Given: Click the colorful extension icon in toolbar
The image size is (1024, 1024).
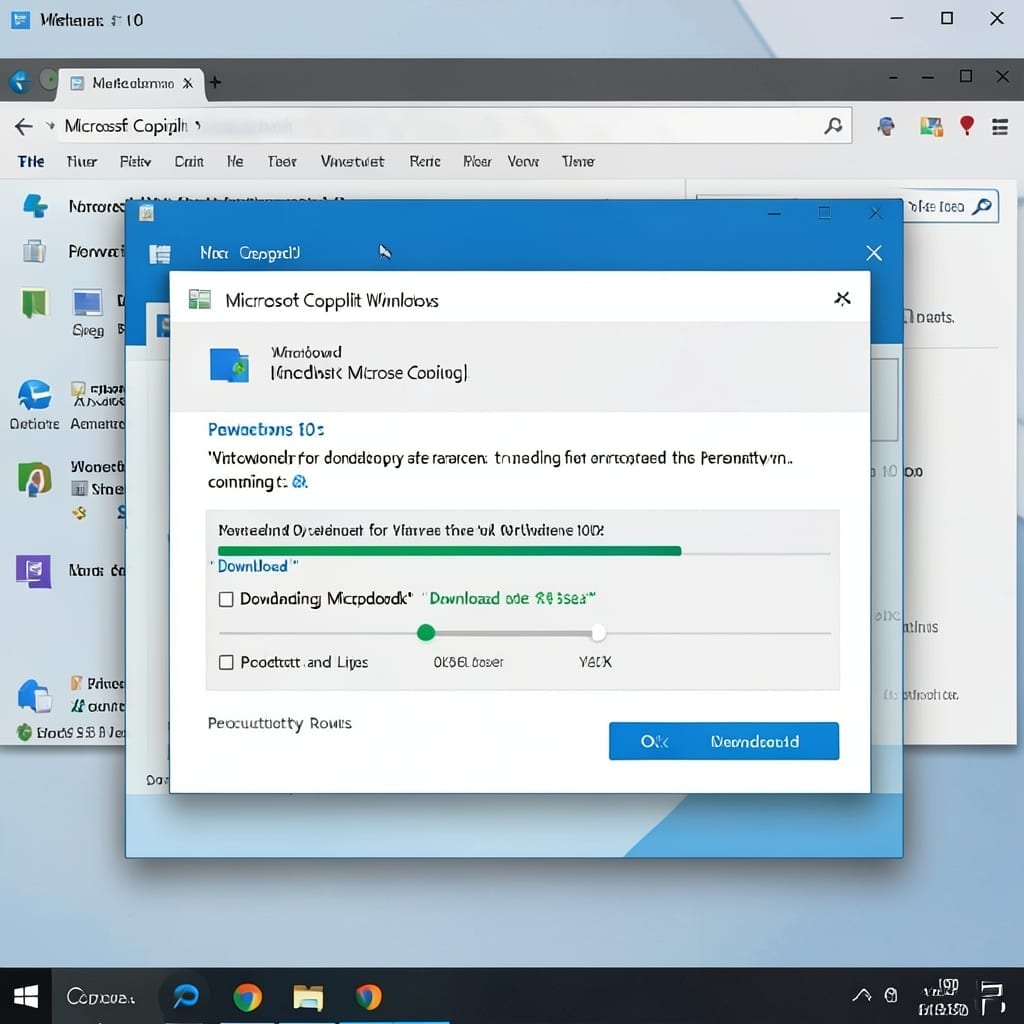Looking at the screenshot, I should (931, 126).
